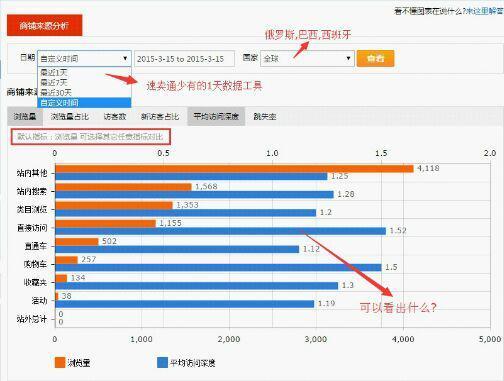
Task: Click the blue 直接访问 bar valued 1.52
Action: pos(221,231)
